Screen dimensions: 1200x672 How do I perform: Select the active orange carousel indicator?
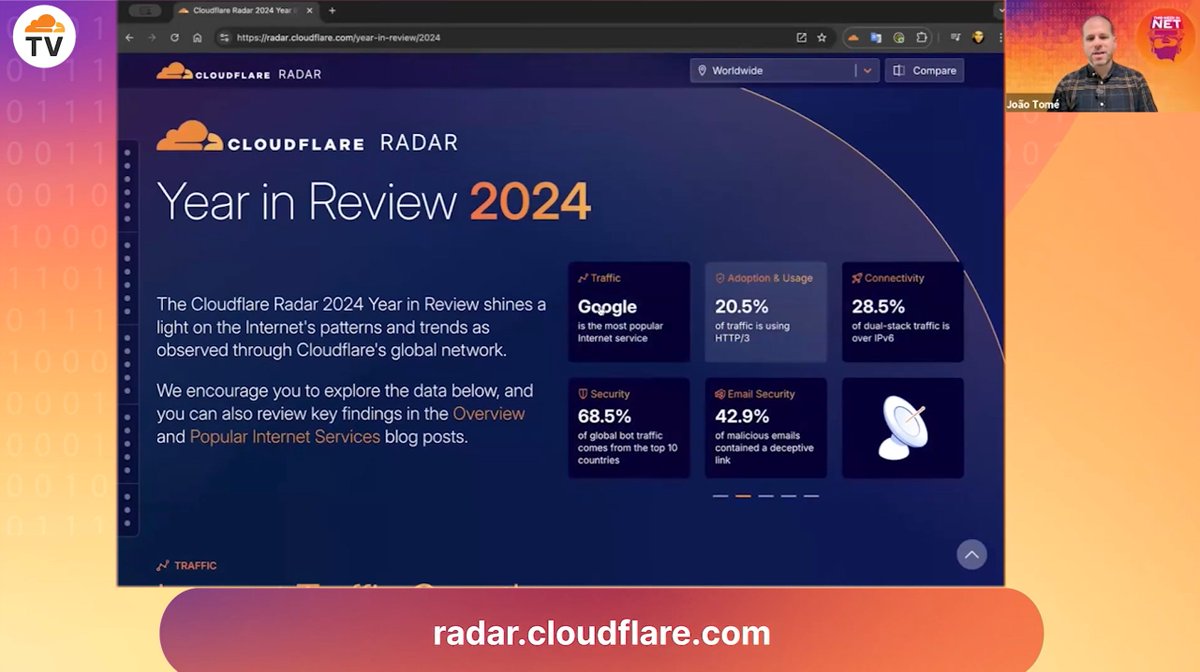[743, 496]
